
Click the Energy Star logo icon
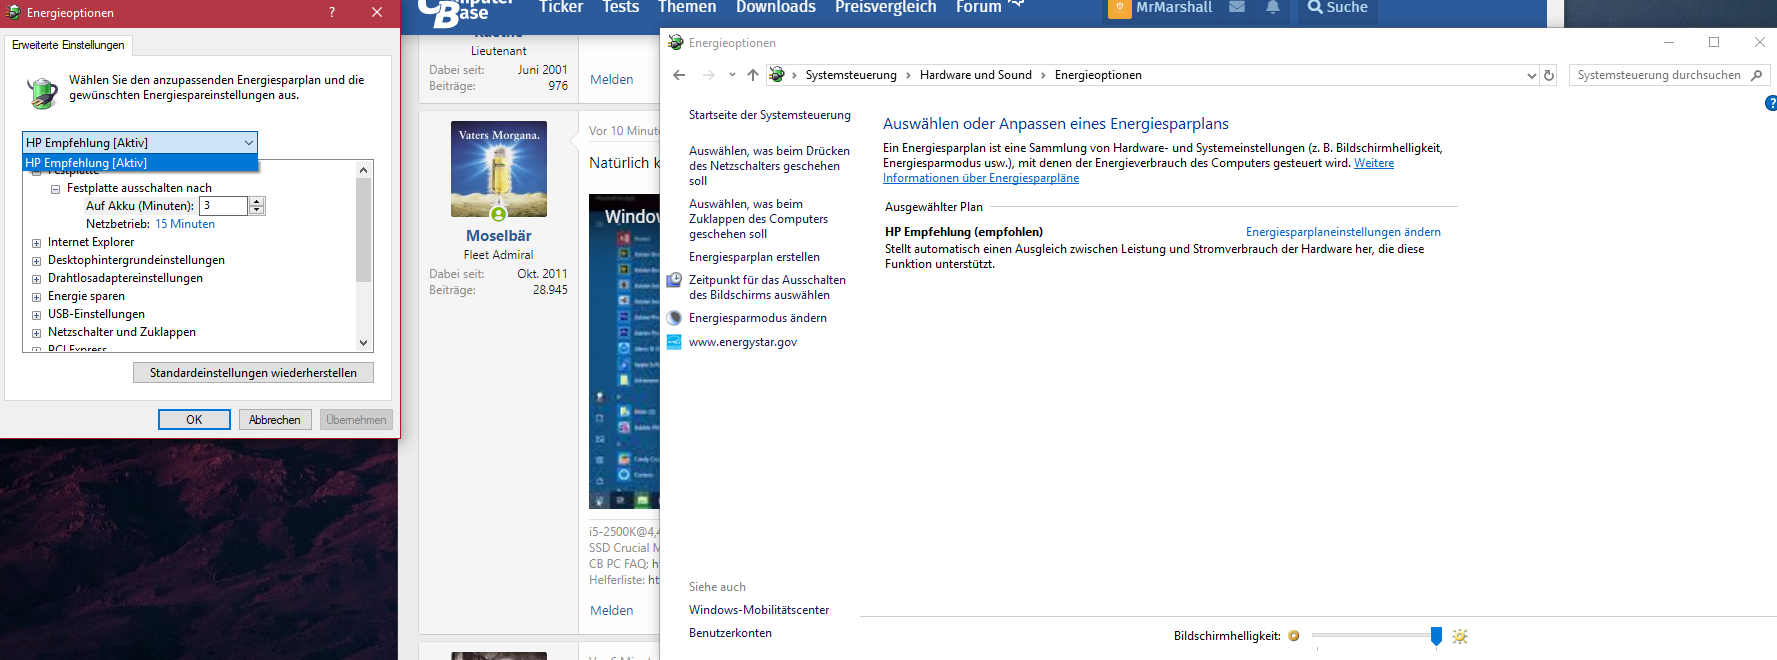pyautogui.click(x=675, y=342)
